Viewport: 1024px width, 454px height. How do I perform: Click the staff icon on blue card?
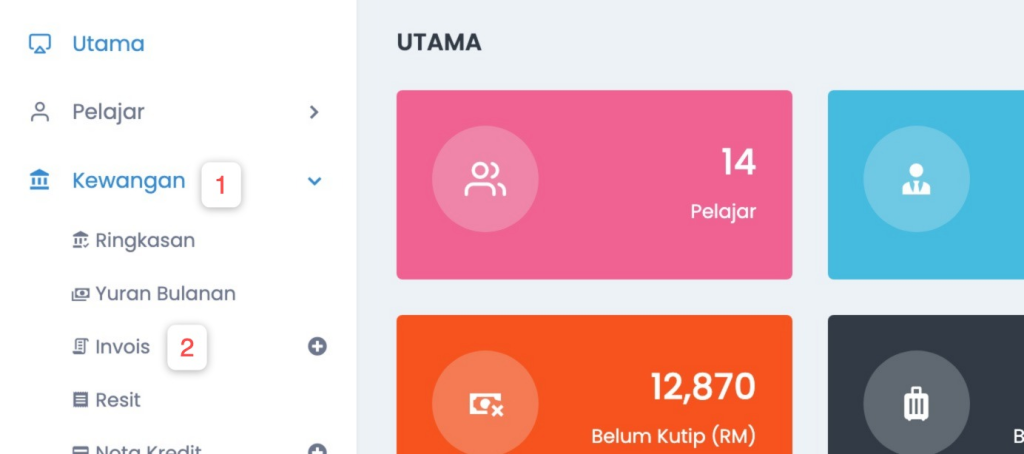[x=916, y=179]
